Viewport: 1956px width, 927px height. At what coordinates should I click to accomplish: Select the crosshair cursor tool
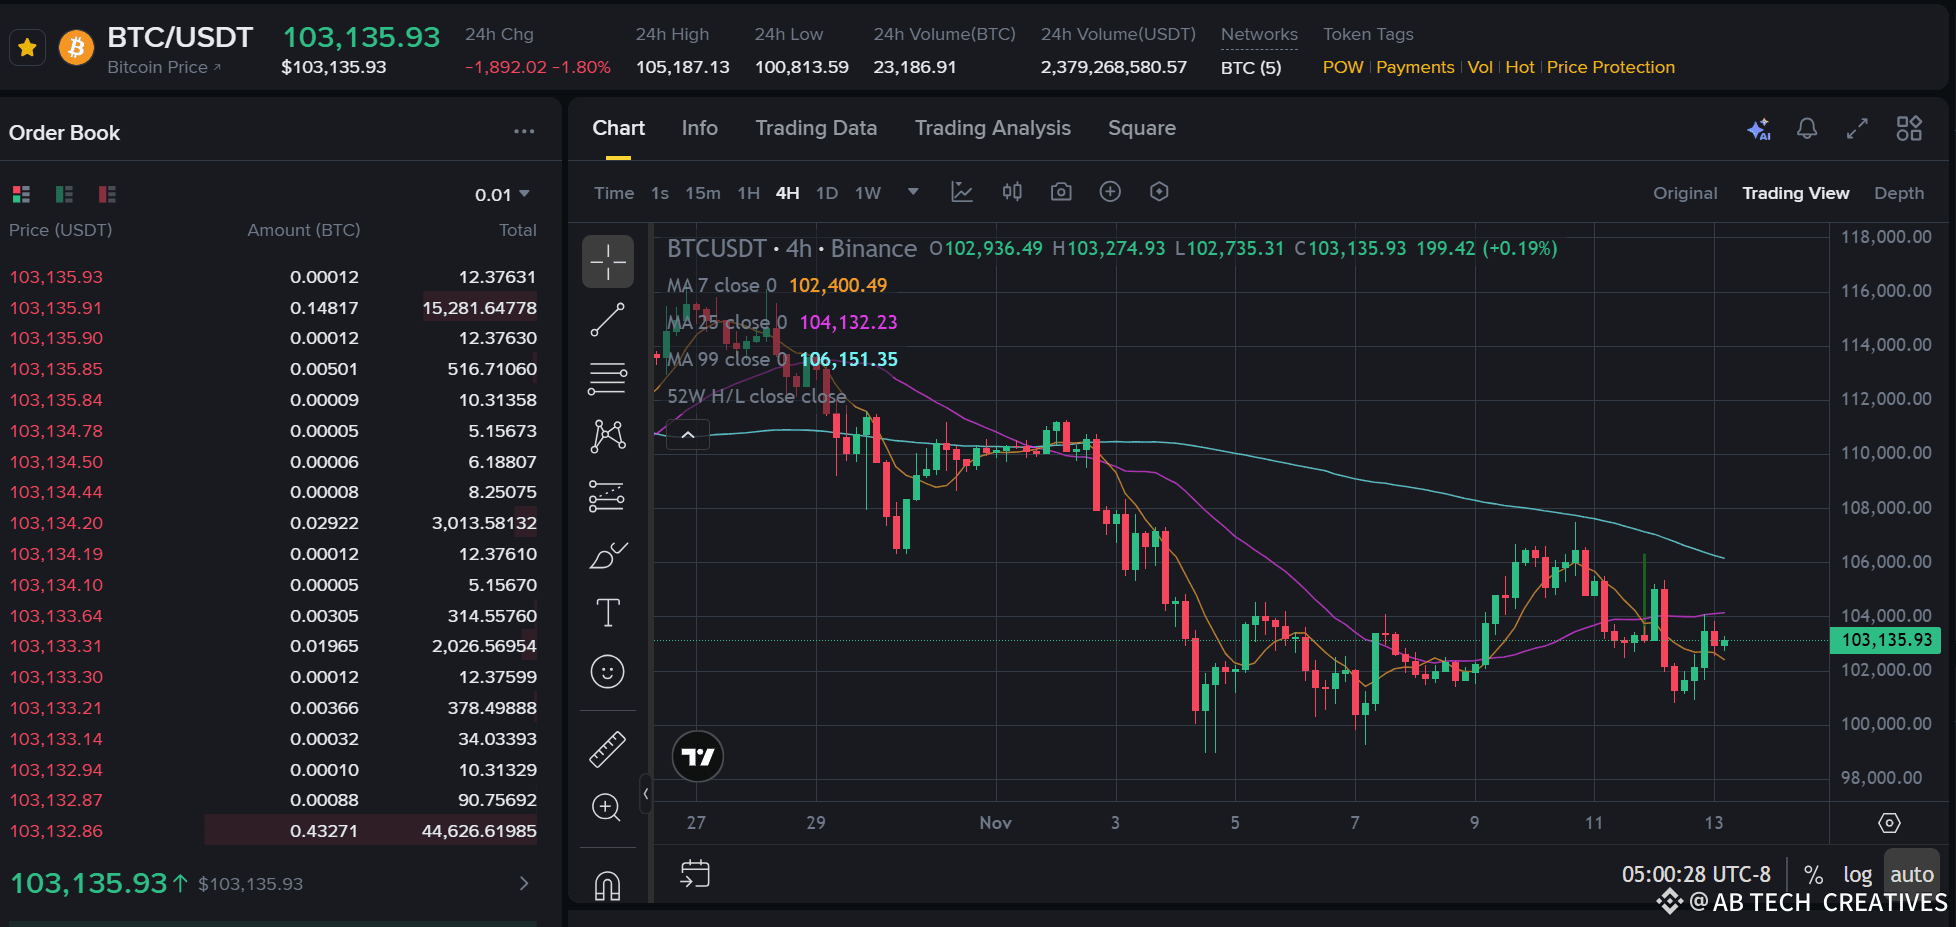click(x=608, y=262)
